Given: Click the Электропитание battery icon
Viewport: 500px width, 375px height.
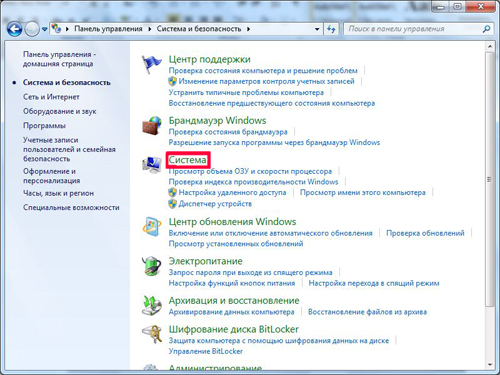Looking at the screenshot, I should (x=152, y=266).
